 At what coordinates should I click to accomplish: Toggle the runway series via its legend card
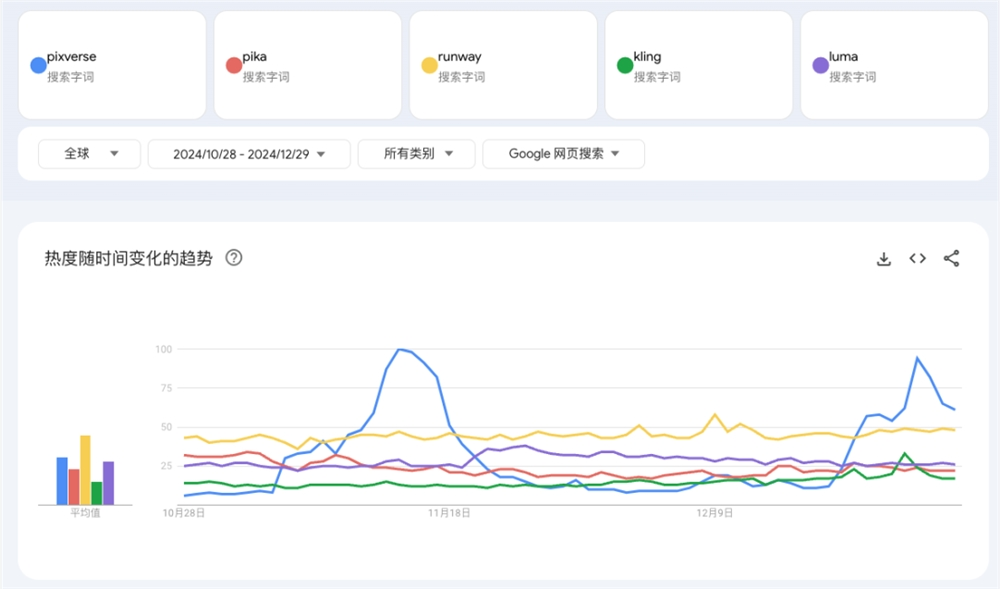[x=502, y=63]
